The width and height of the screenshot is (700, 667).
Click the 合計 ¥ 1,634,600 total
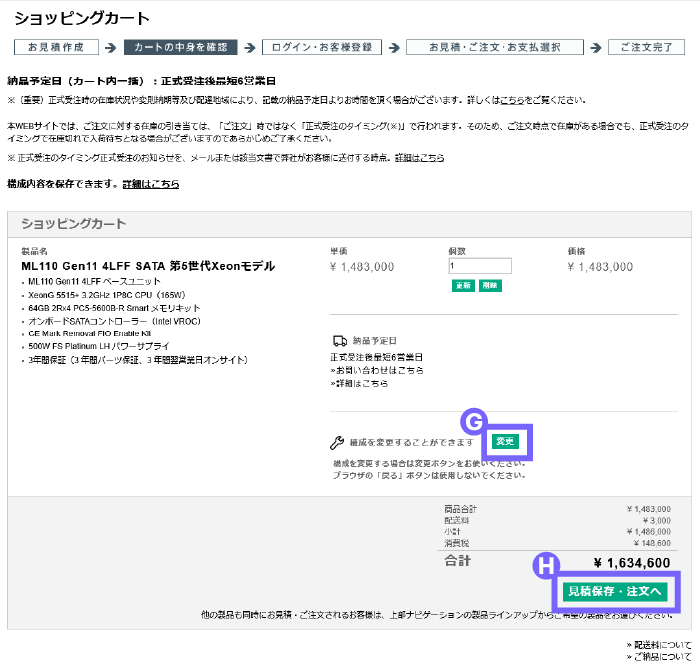click(632, 563)
